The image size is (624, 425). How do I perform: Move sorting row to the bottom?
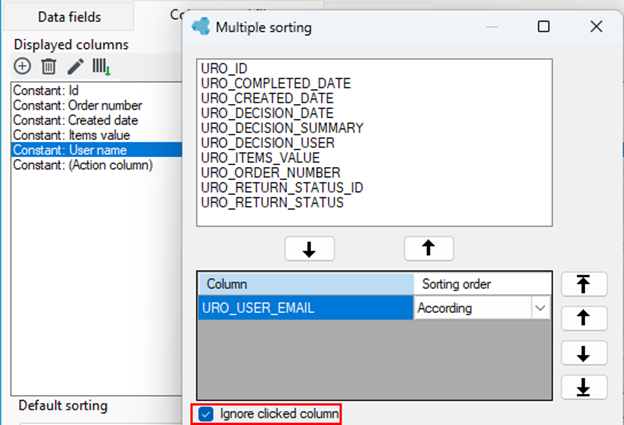click(584, 387)
